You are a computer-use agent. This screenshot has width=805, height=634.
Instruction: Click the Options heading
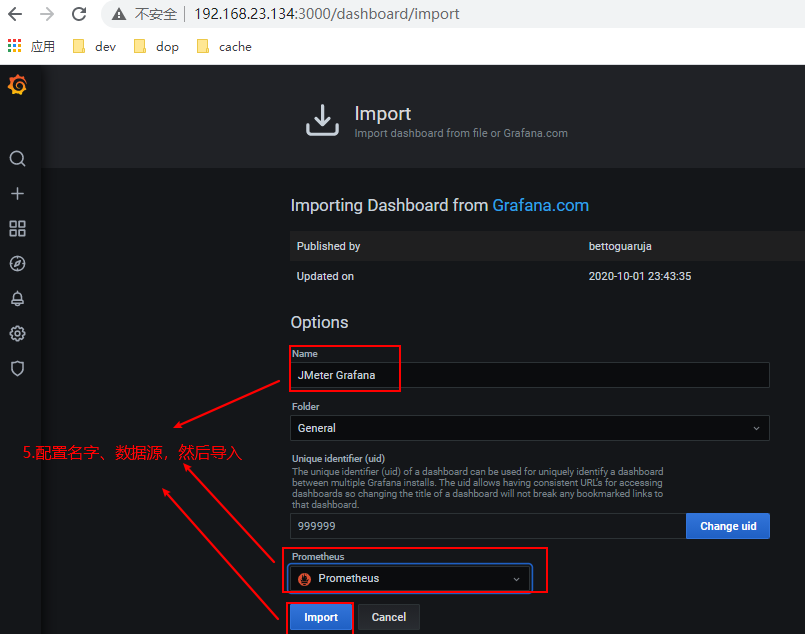319,322
